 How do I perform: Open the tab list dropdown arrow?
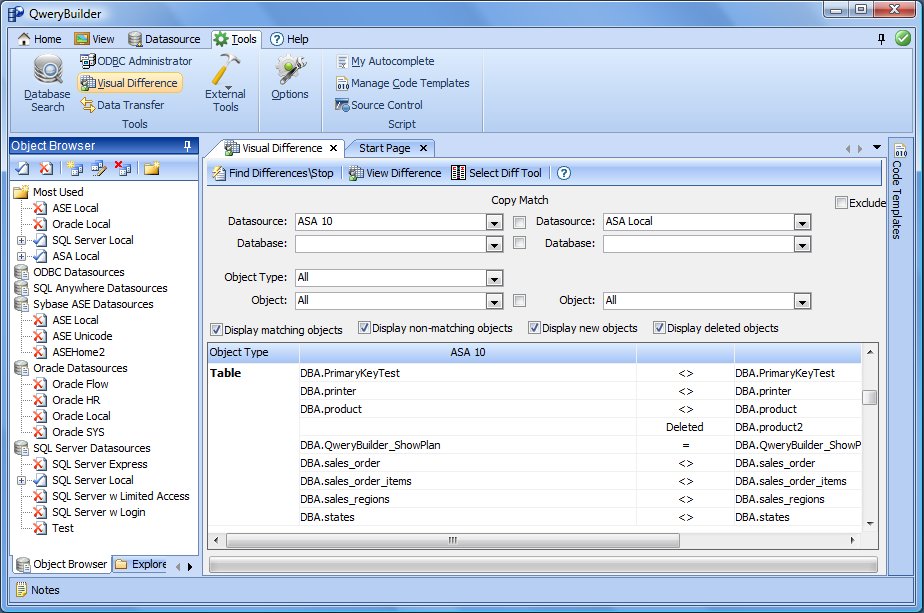point(877,147)
